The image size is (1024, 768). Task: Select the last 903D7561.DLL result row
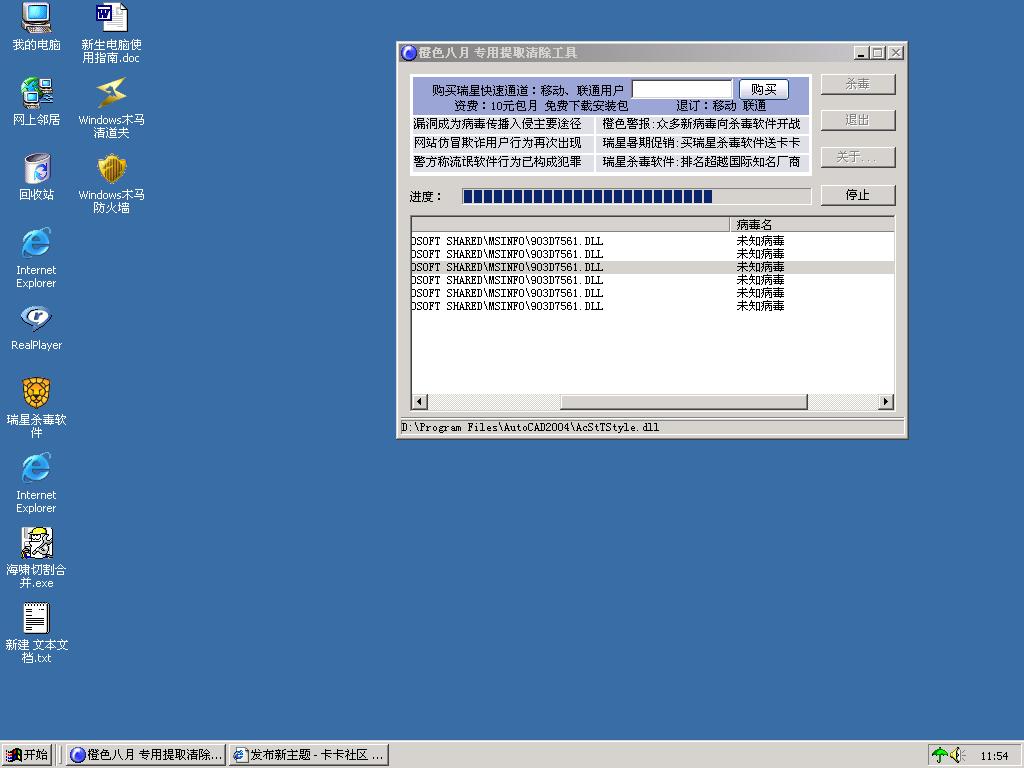(x=652, y=306)
